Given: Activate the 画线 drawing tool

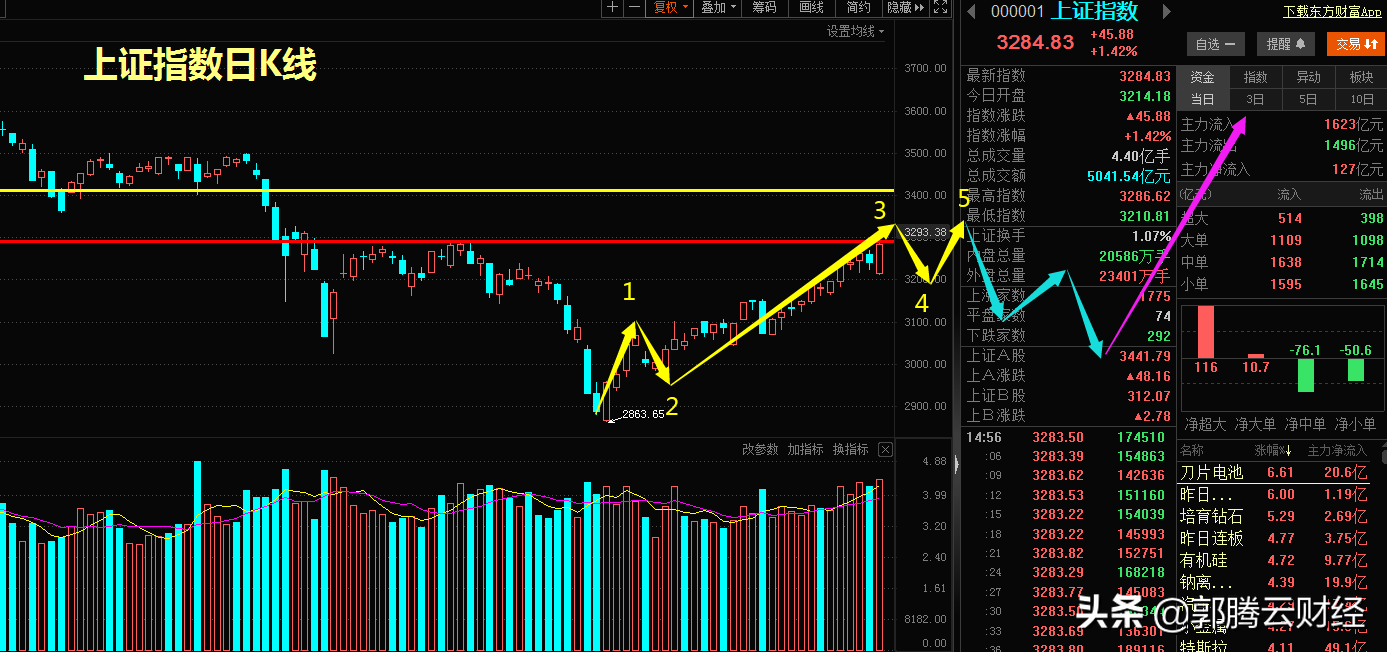Looking at the screenshot, I should point(811,8).
